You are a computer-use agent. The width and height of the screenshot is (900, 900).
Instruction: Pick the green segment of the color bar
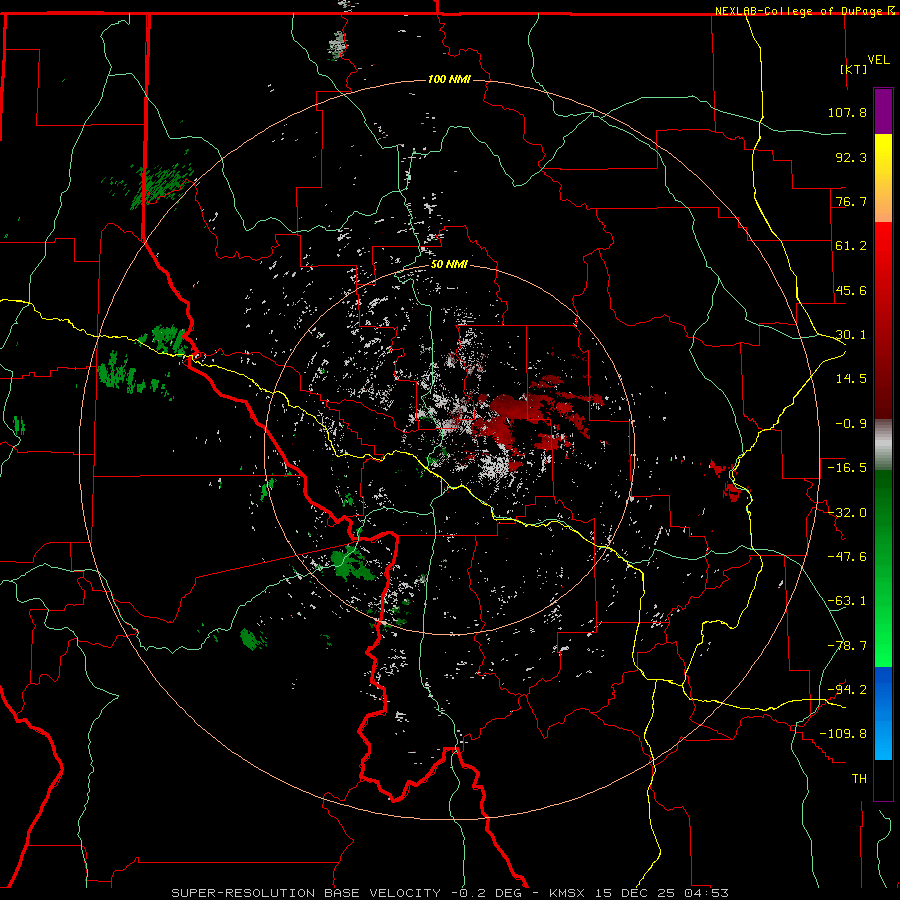(883, 568)
